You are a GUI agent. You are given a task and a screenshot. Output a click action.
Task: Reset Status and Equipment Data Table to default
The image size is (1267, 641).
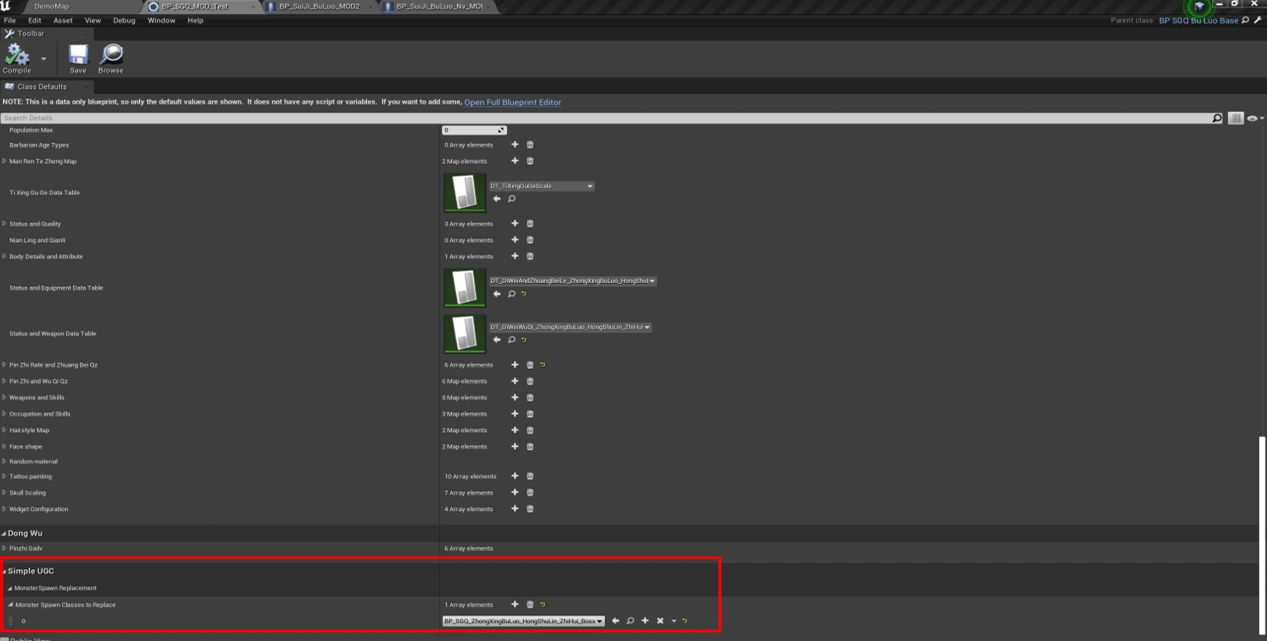[524, 294]
